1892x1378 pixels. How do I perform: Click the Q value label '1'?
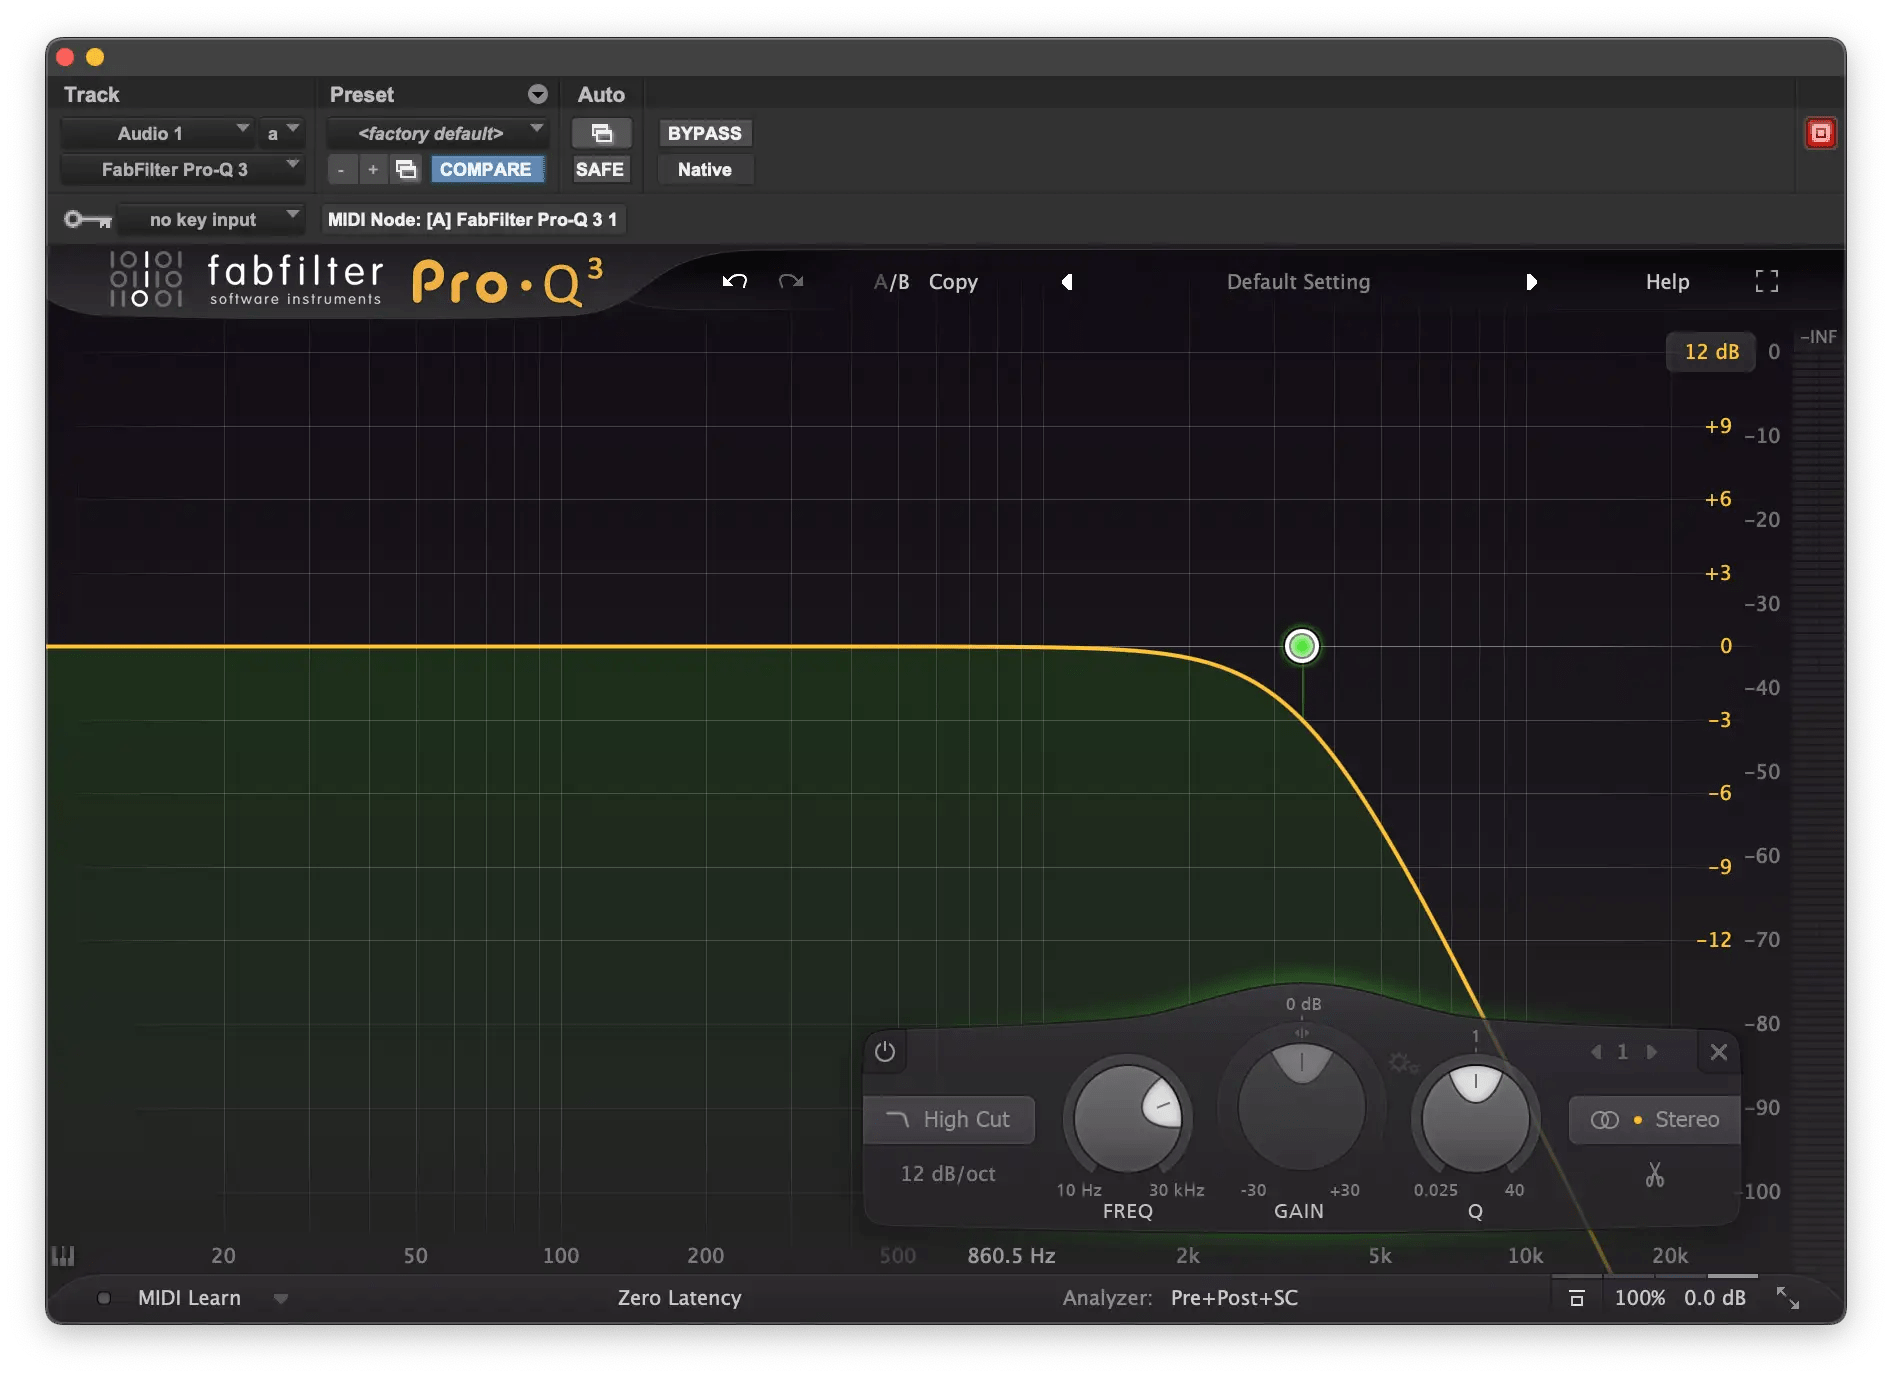(x=1475, y=1037)
